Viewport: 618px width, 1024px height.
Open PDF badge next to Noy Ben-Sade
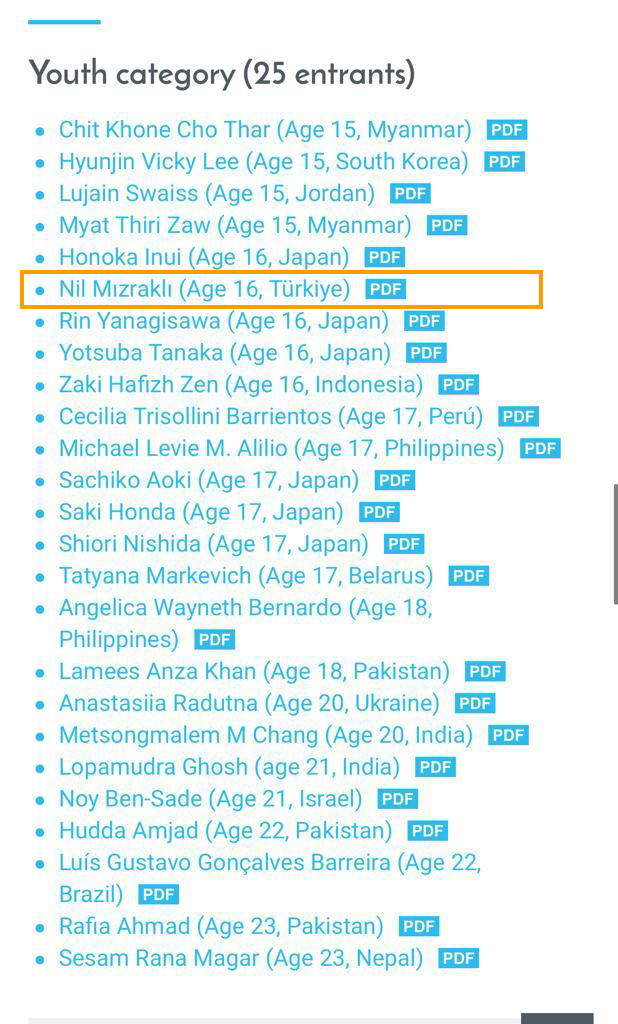pyautogui.click(x=398, y=799)
